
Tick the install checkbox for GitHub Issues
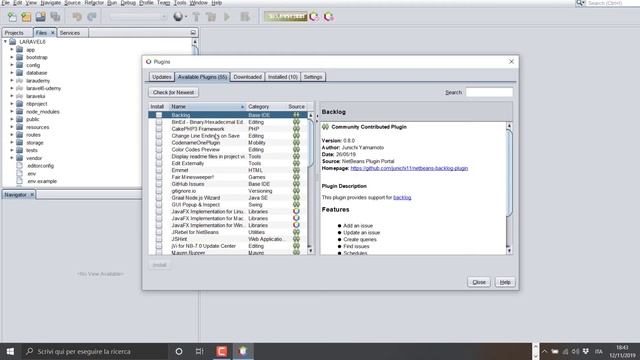point(159,184)
